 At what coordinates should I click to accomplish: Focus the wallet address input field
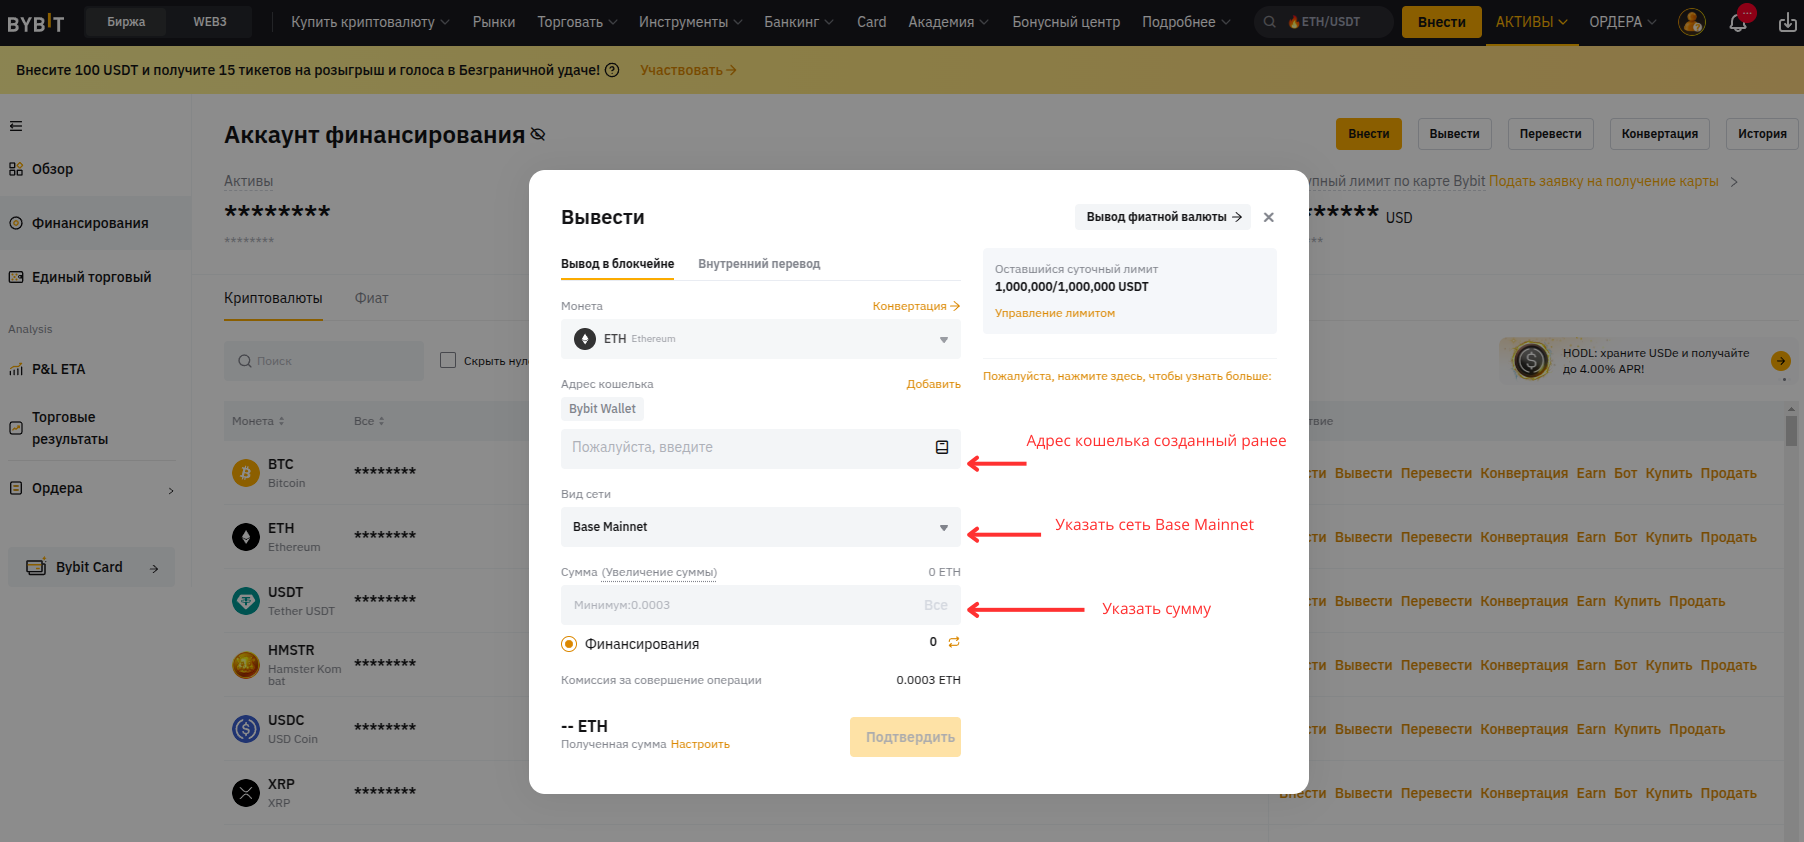point(761,448)
